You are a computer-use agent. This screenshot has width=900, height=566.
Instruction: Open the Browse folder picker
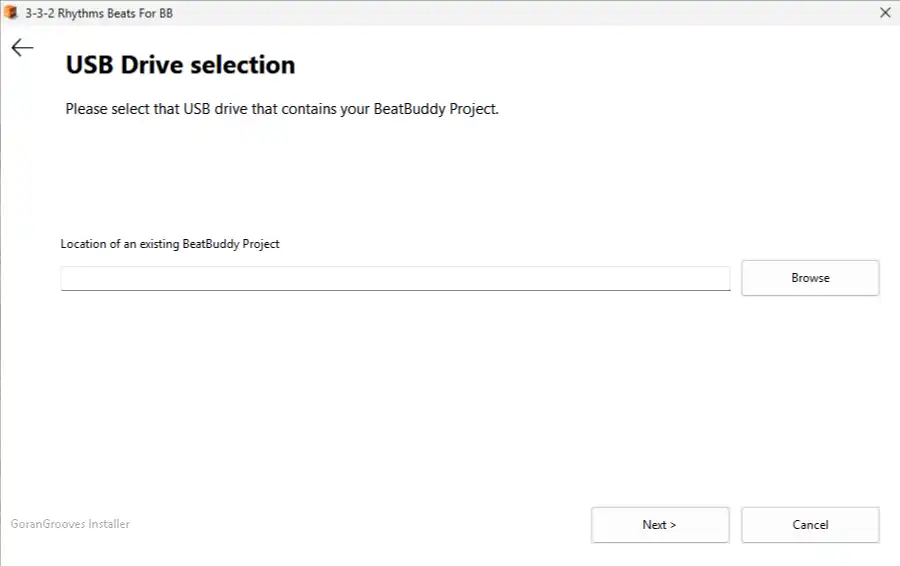(x=810, y=278)
